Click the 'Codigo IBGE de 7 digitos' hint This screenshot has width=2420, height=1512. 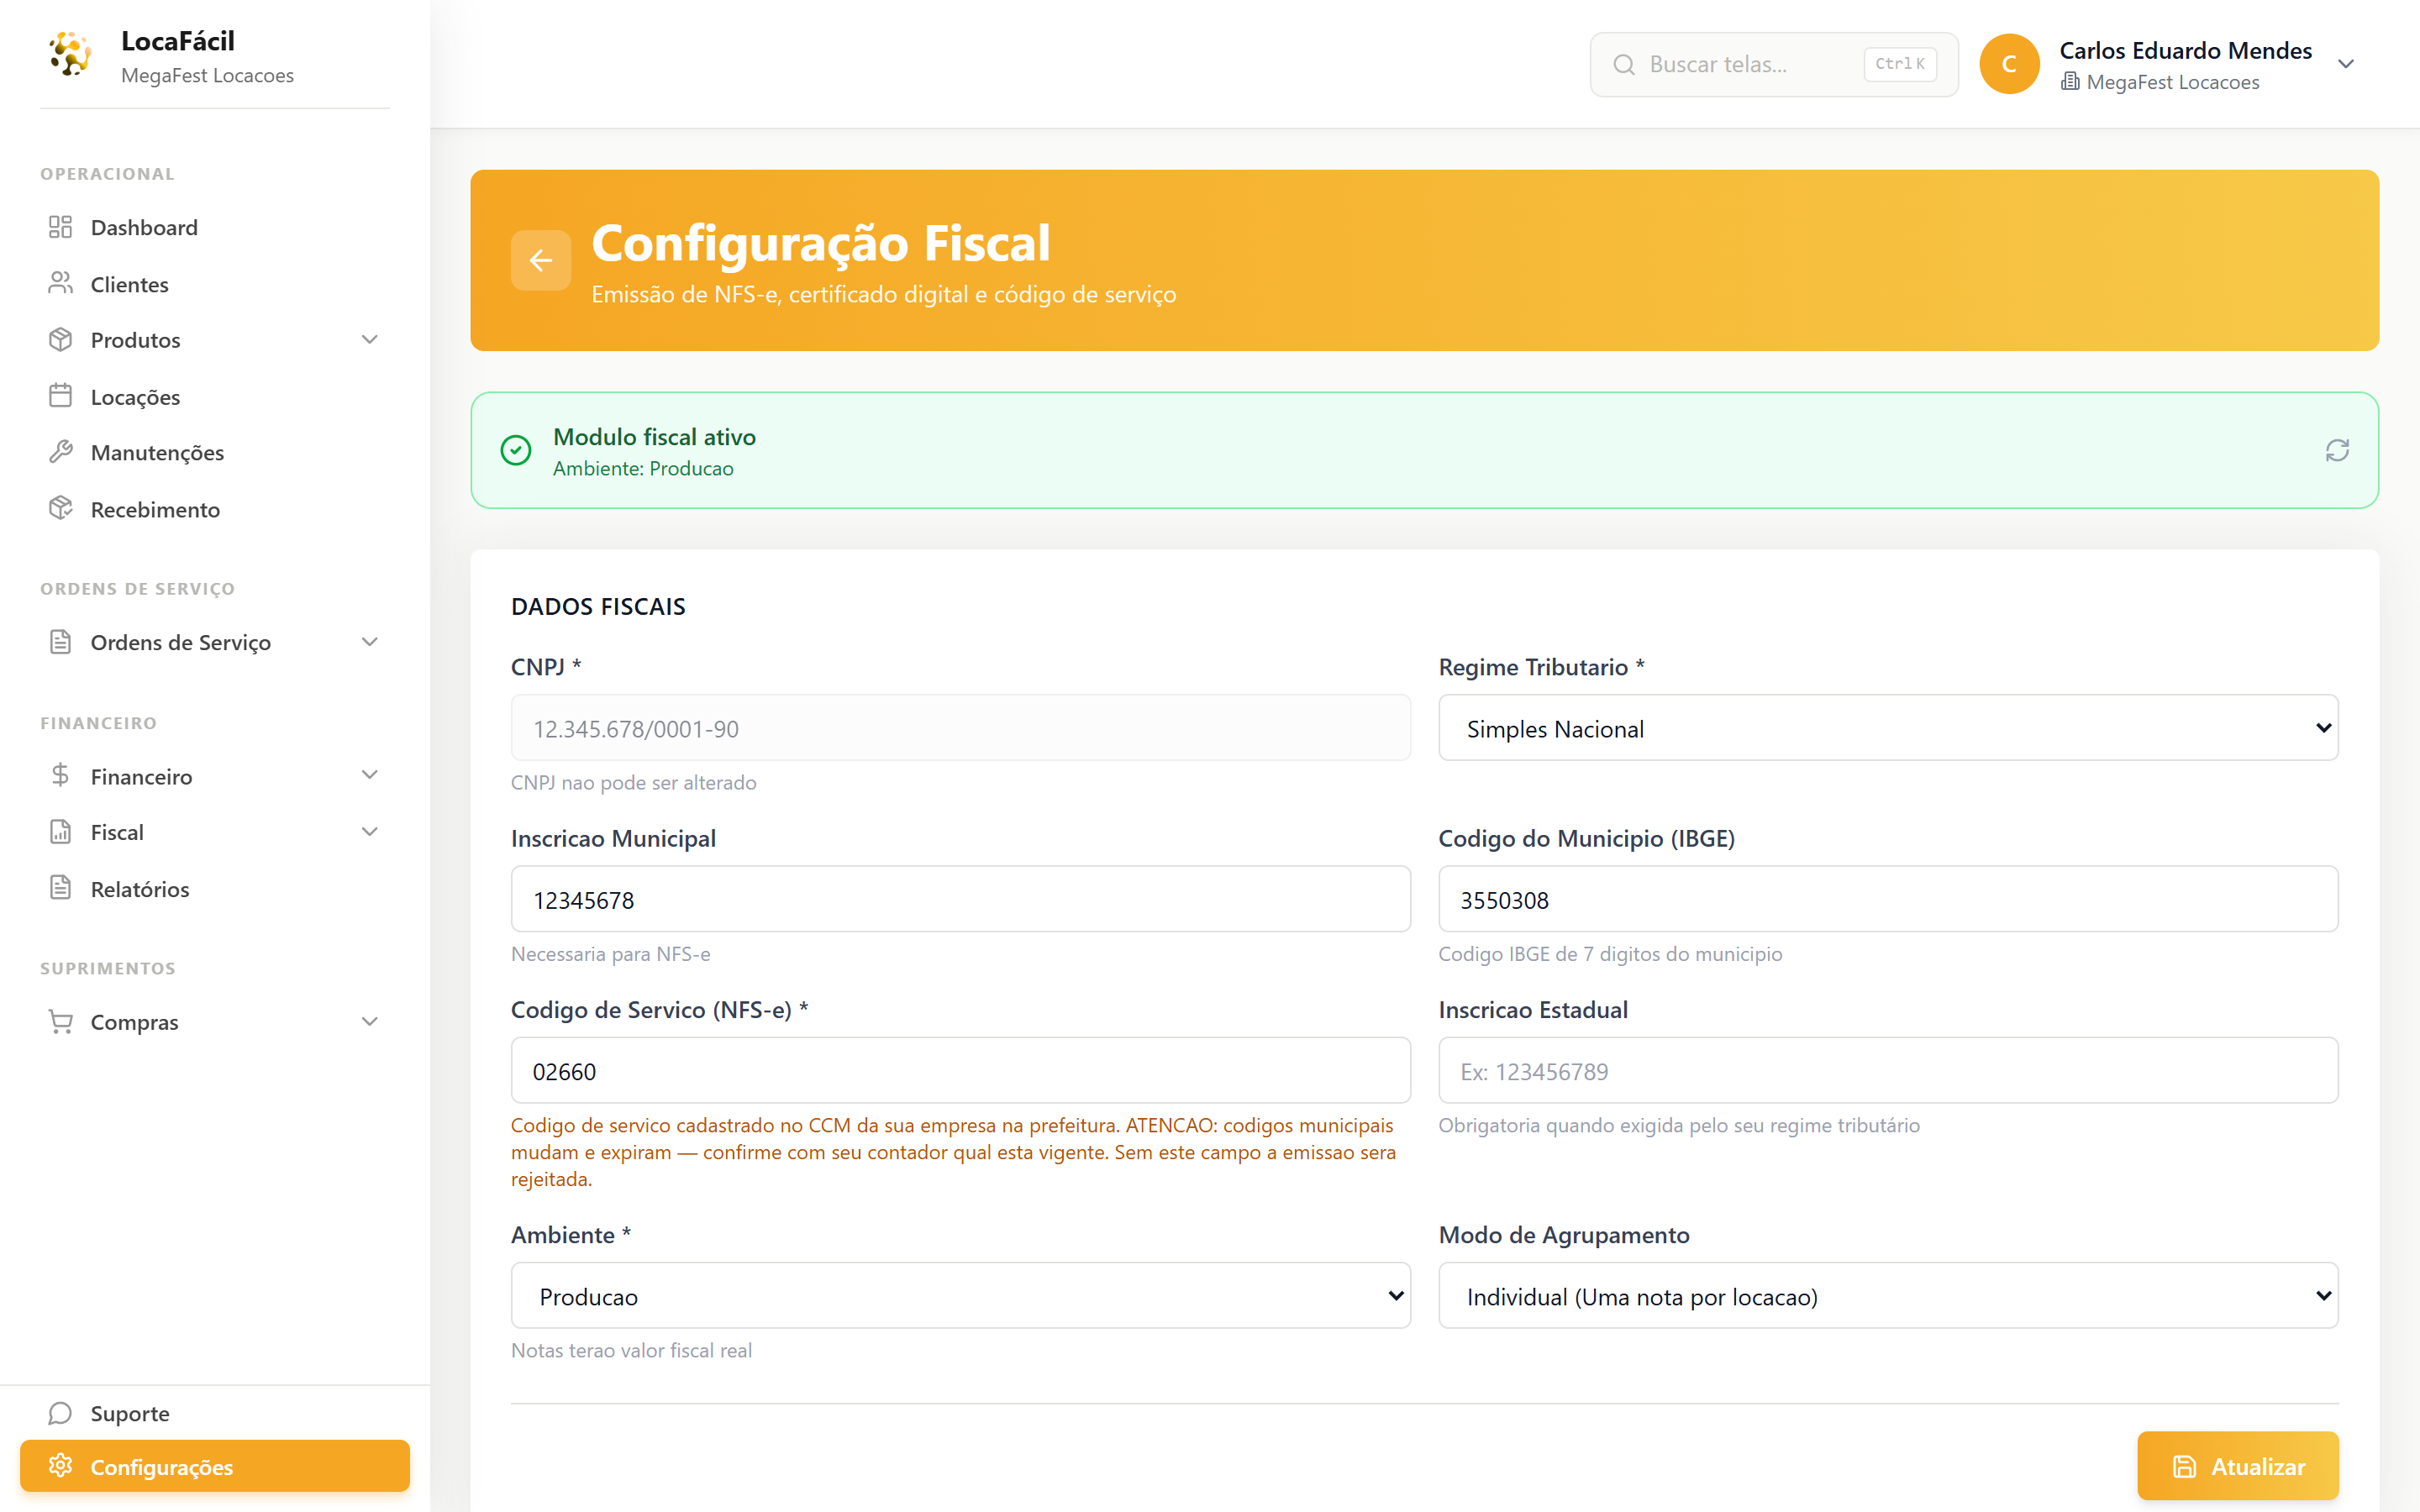[x=1610, y=954]
